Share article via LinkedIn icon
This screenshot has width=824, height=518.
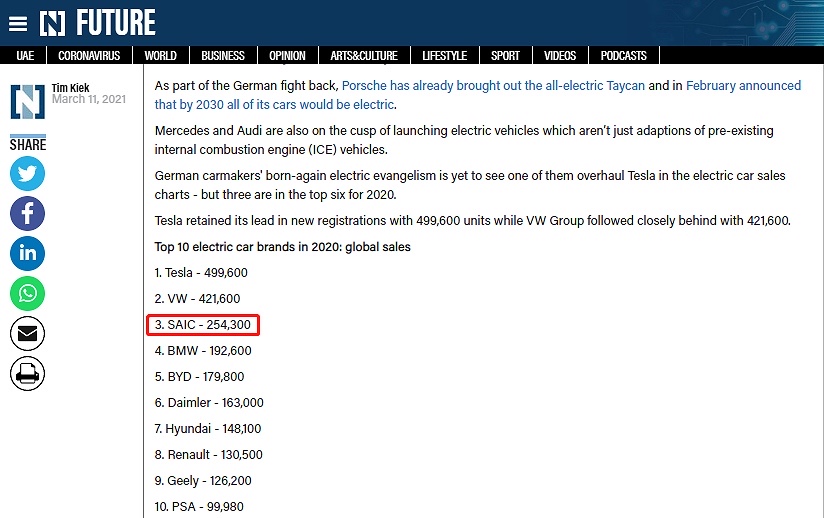27,253
